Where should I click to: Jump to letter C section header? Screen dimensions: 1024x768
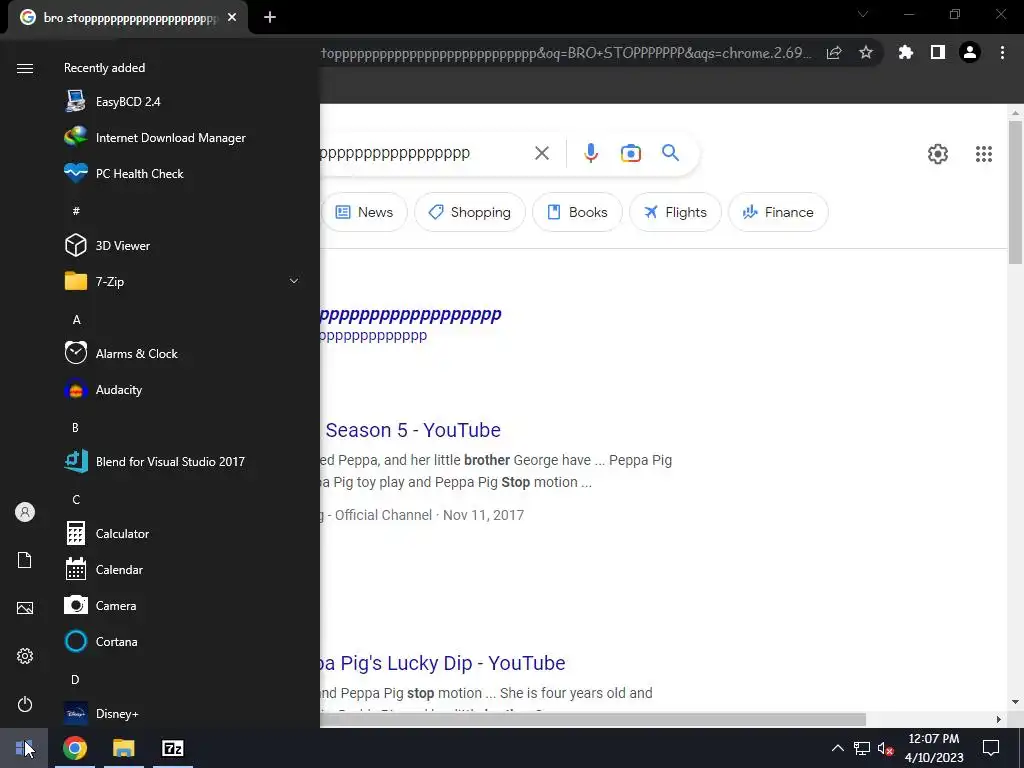(x=76, y=500)
